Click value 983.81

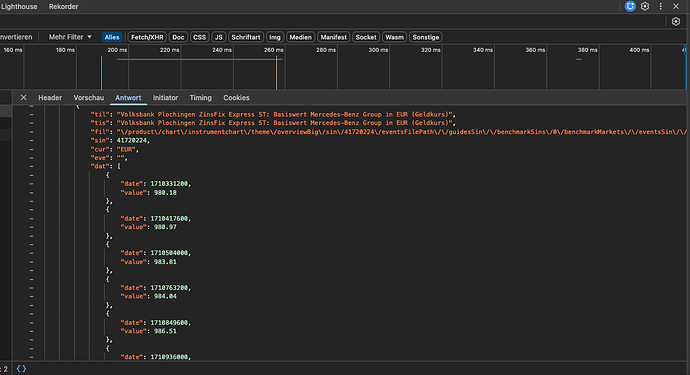click(x=165, y=262)
